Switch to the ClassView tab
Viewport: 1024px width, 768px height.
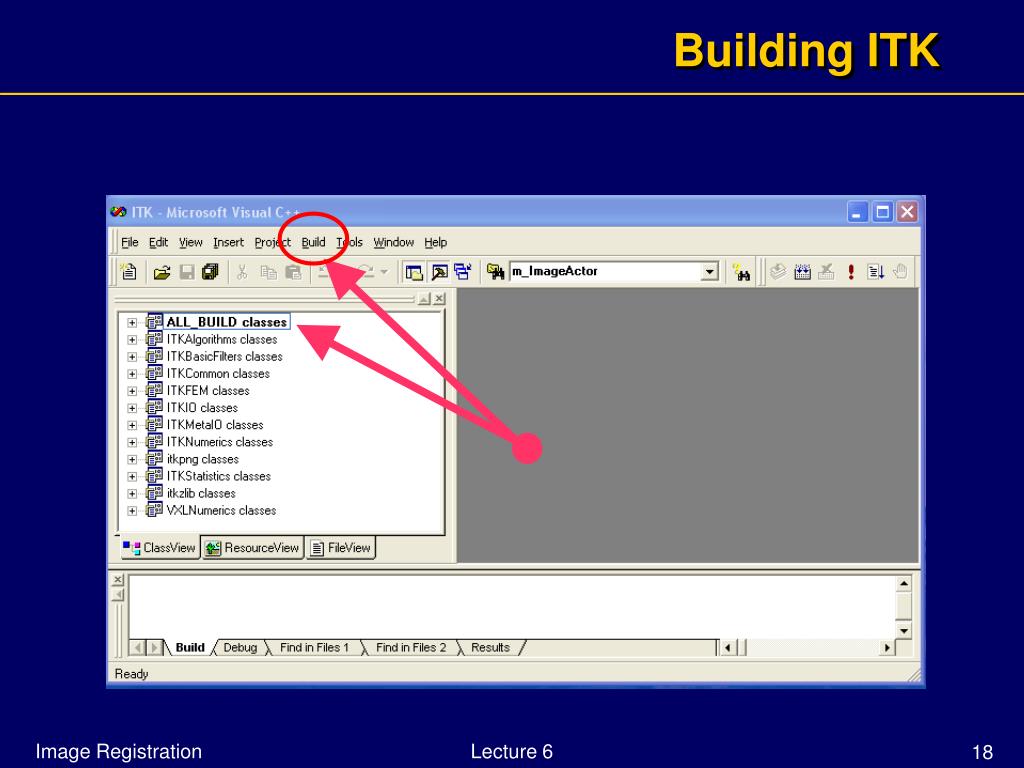click(x=159, y=547)
